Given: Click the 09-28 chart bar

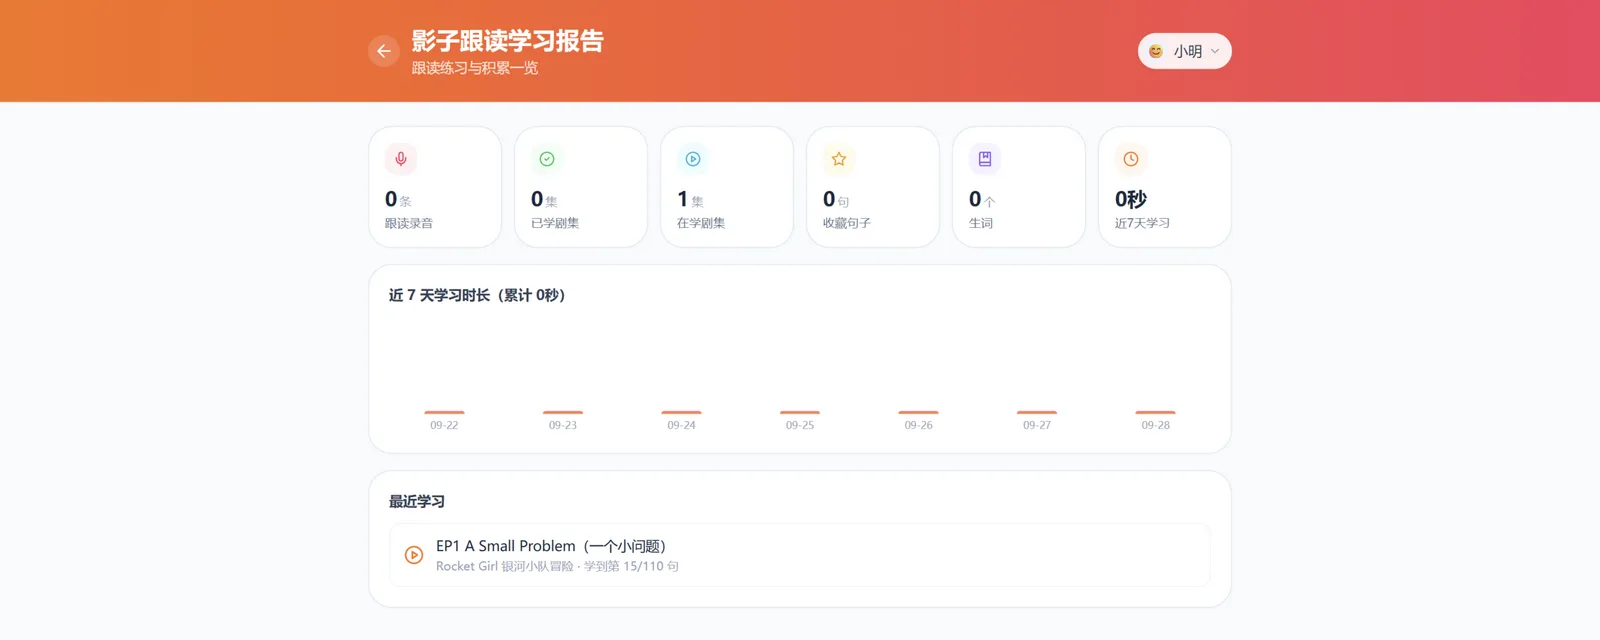Looking at the screenshot, I should coord(1155,412).
